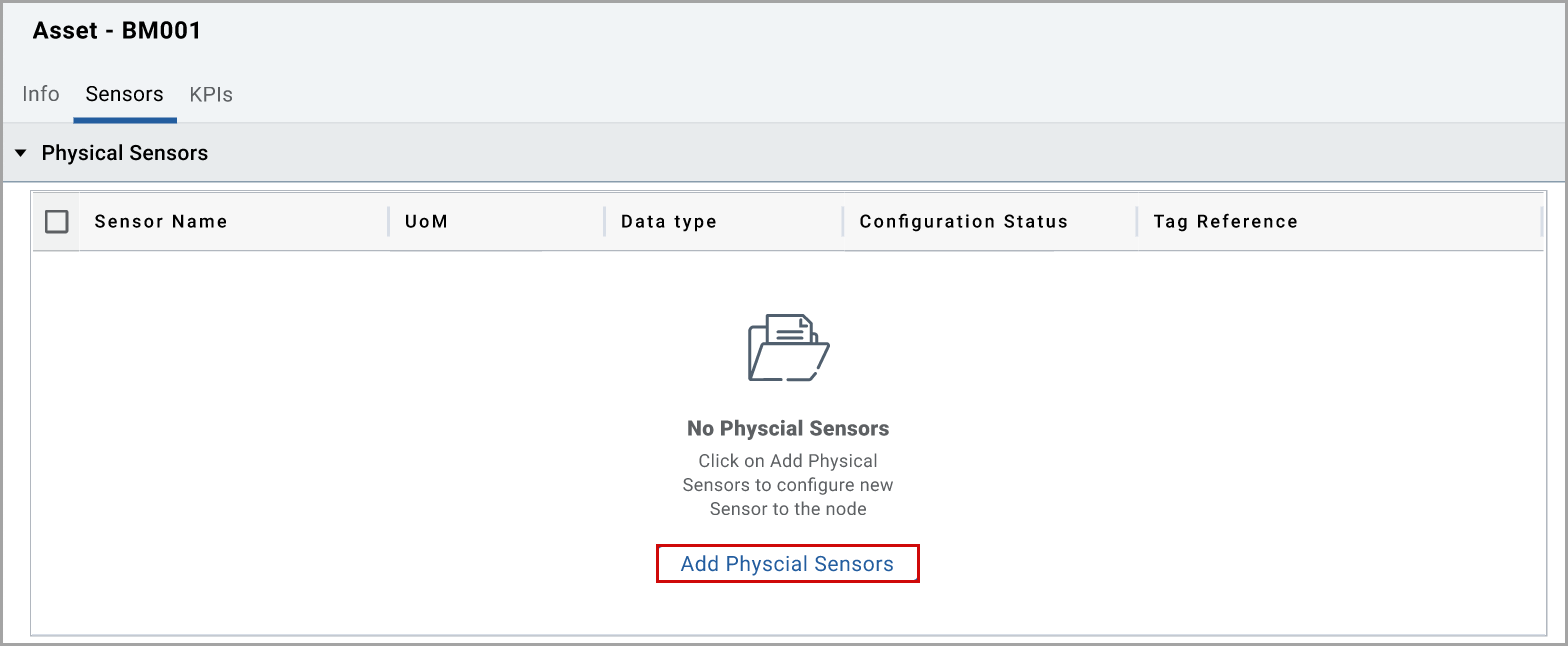Image resolution: width=1568 pixels, height=646 pixels.
Task: Switch to the KPIs tab
Action: coord(211,95)
